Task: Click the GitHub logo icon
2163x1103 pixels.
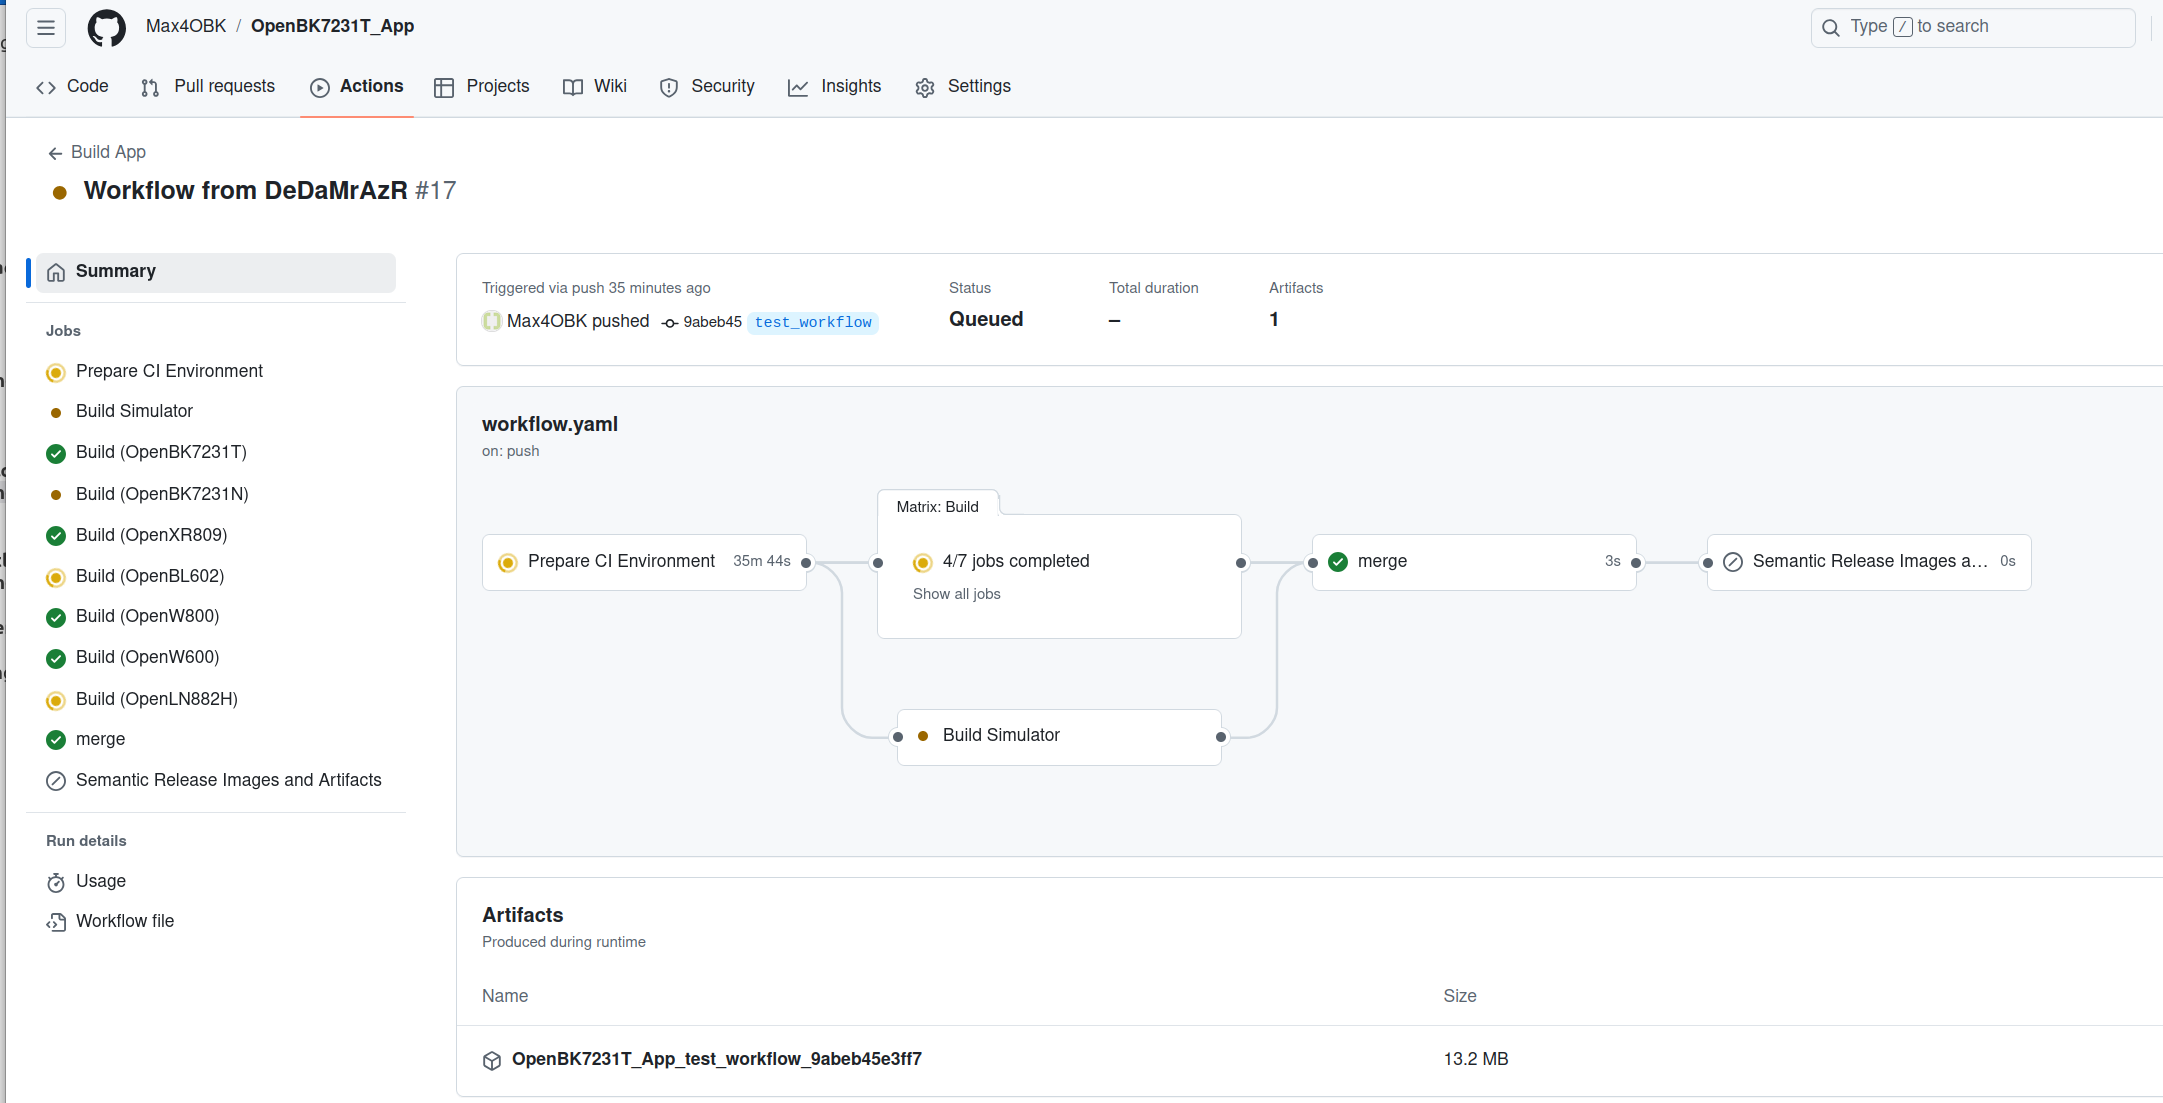Action: tap(106, 27)
